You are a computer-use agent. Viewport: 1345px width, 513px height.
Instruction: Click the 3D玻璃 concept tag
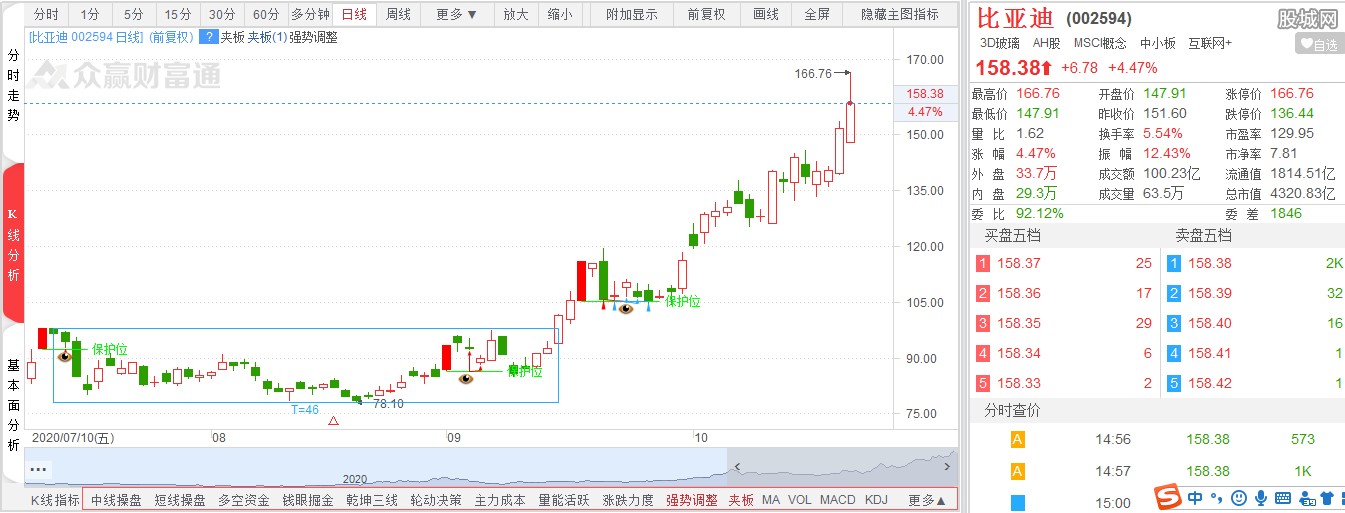(1001, 43)
